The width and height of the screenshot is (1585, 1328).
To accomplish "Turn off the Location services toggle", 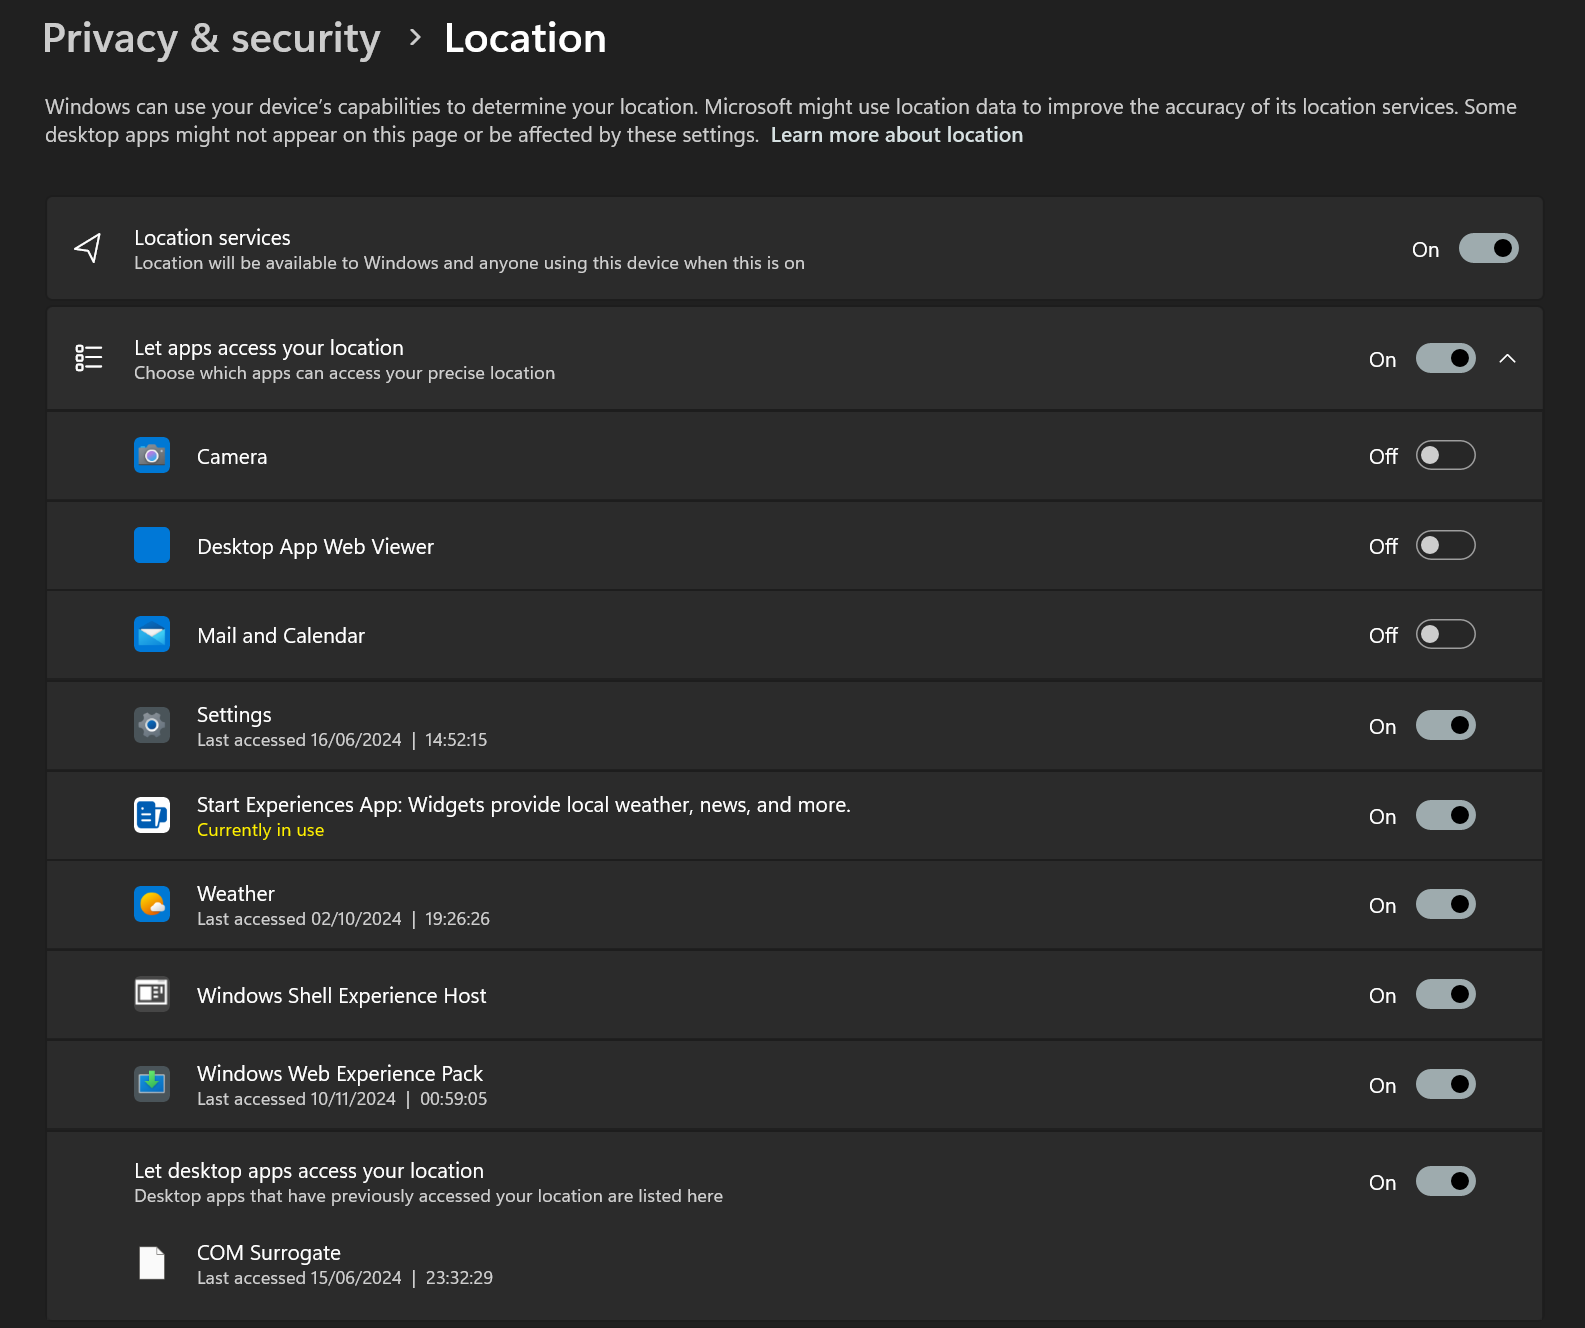I will click(x=1488, y=249).
